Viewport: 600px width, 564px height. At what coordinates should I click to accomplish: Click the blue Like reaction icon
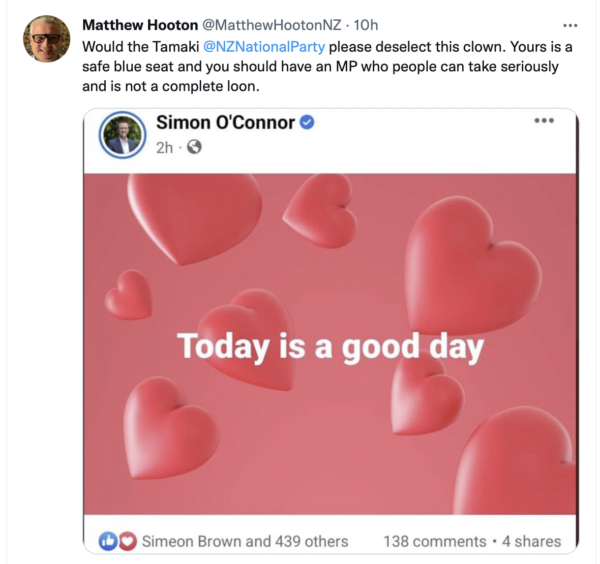point(108,541)
